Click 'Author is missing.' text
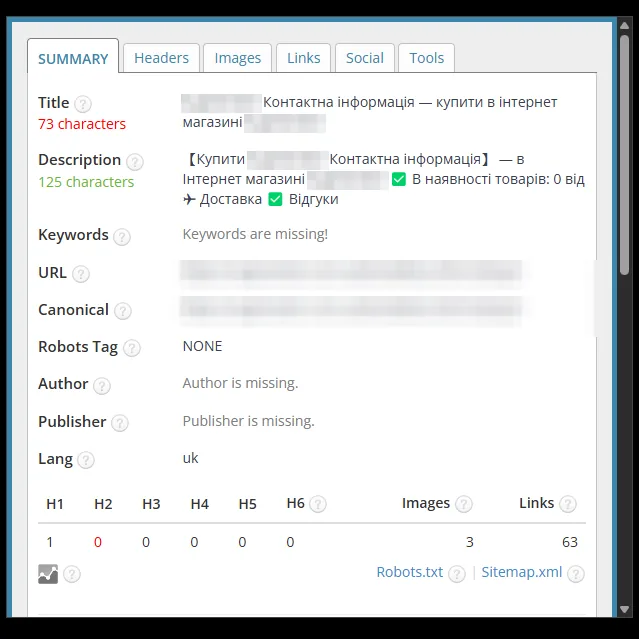Viewport: 639px width, 639px height. point(240,383)
